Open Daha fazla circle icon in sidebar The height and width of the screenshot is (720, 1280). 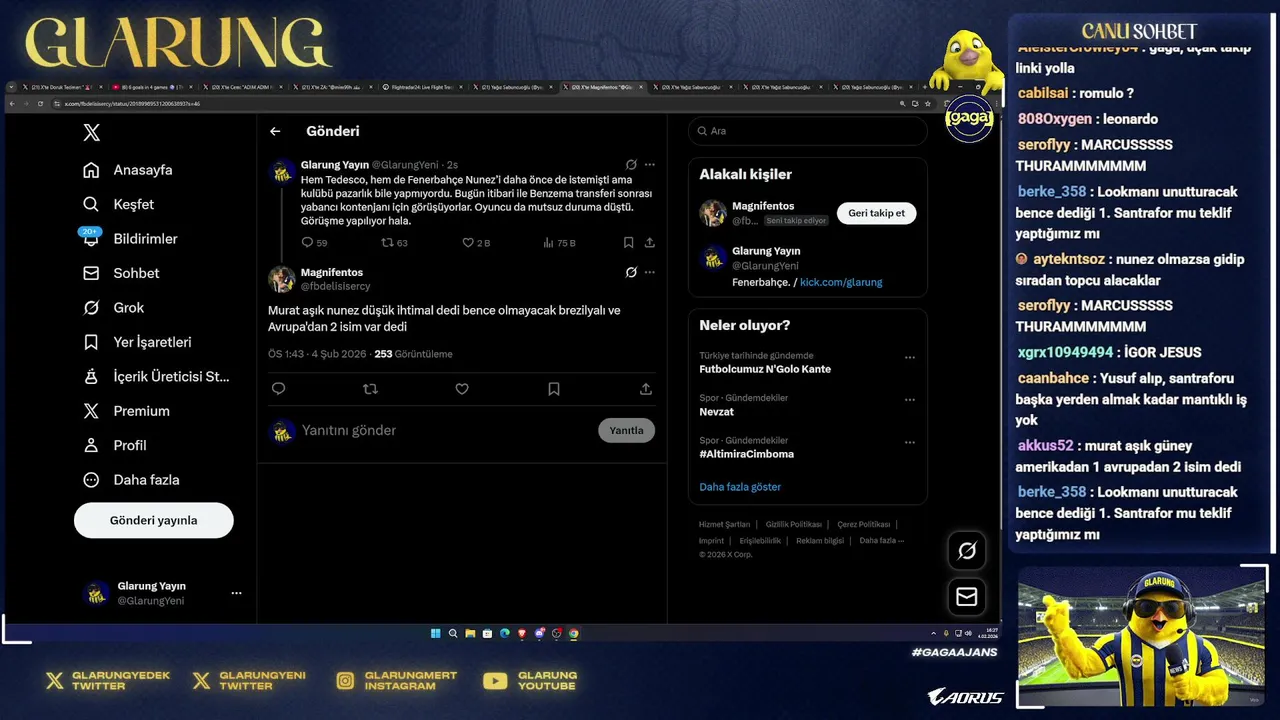(91, 480)
